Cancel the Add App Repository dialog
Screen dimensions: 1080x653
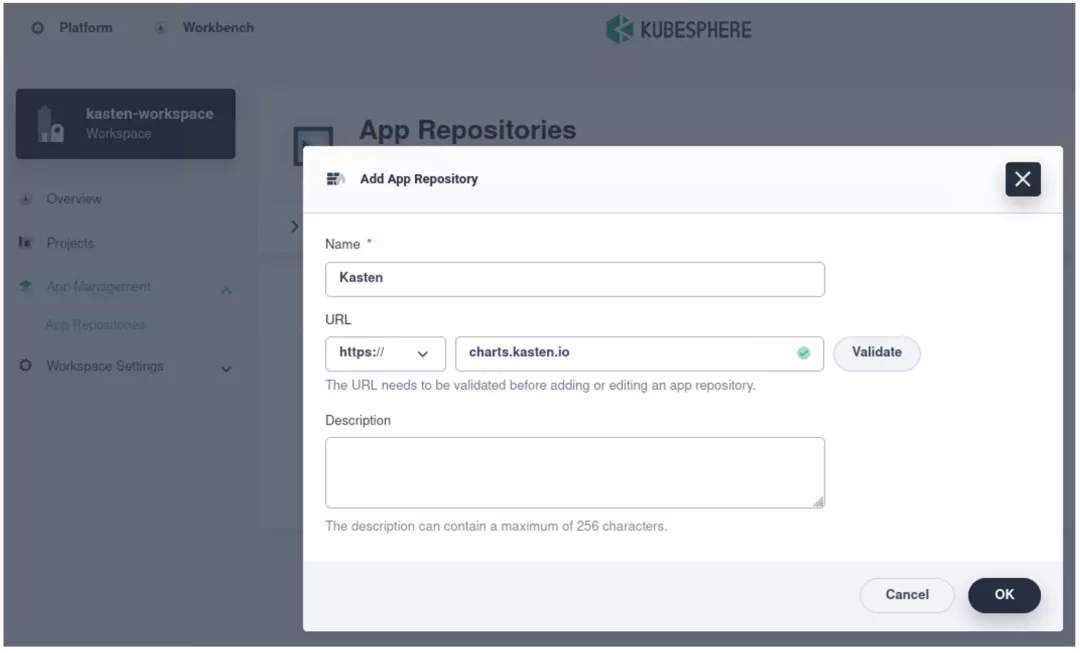907,595
